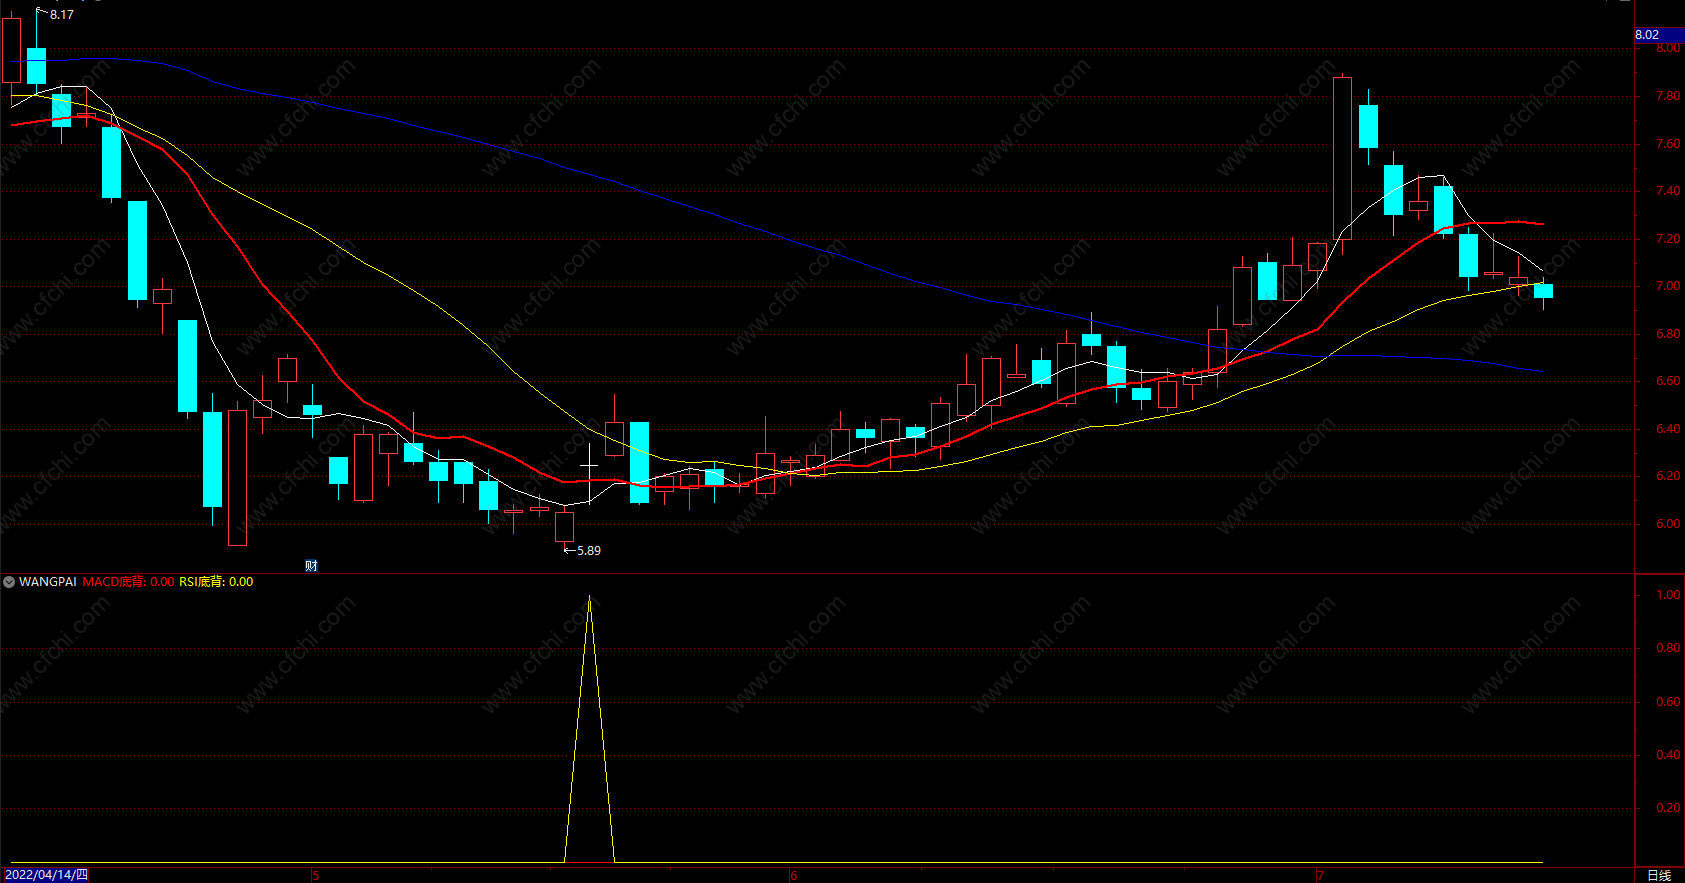The height and width of the screenshot is (883, 1685).
Task: Click the tall candle at 7.88 high
Action: point(1342,158)
